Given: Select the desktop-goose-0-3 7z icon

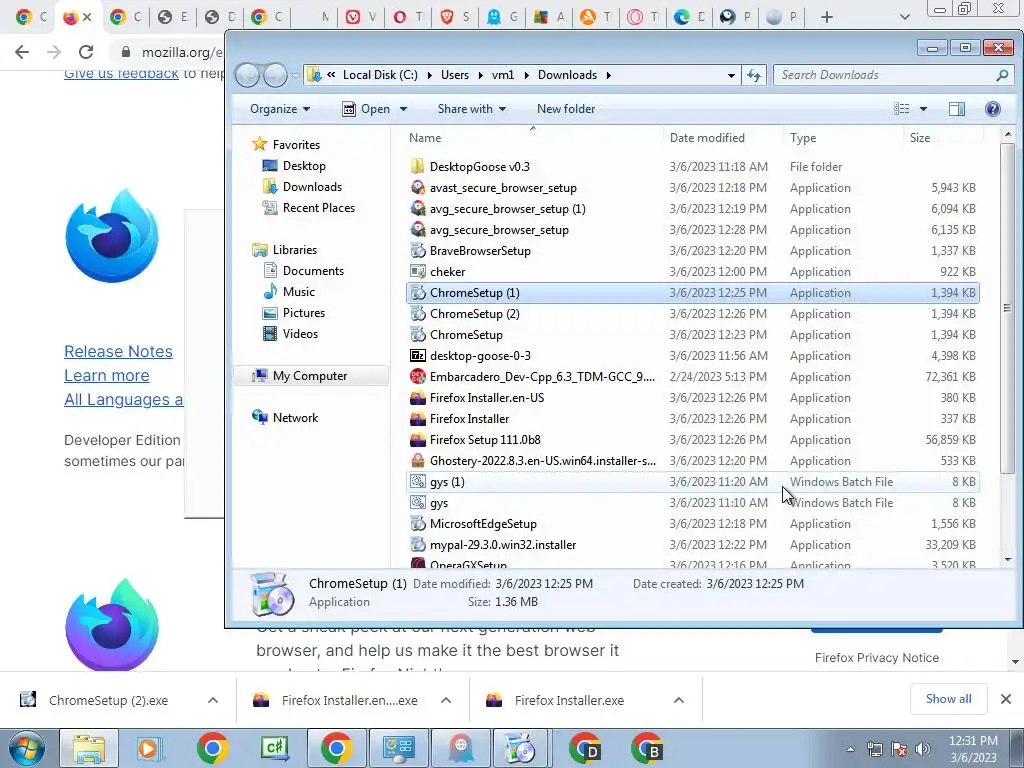Looking at the screenshot, I should [418, 355].
